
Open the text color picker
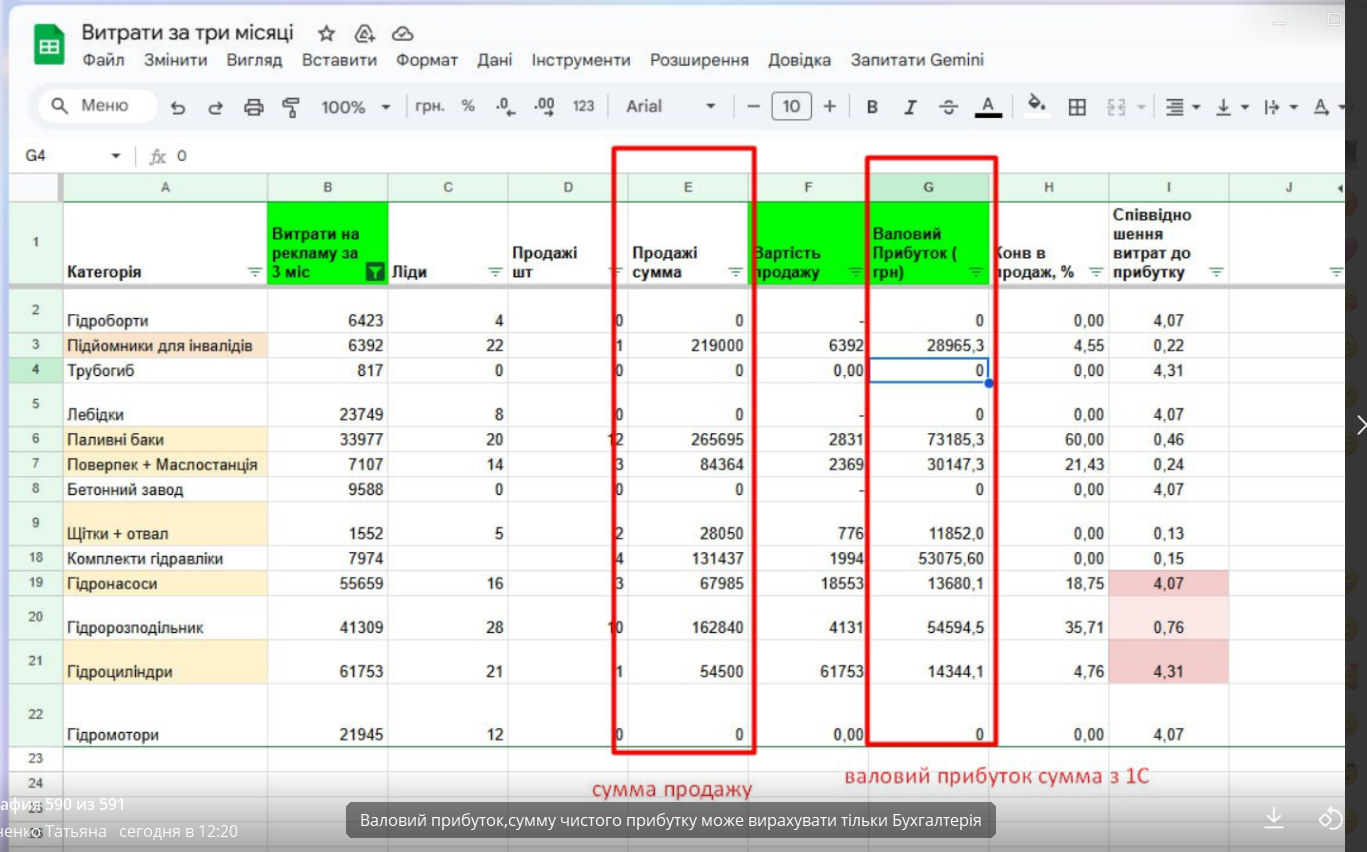point(988,107)
